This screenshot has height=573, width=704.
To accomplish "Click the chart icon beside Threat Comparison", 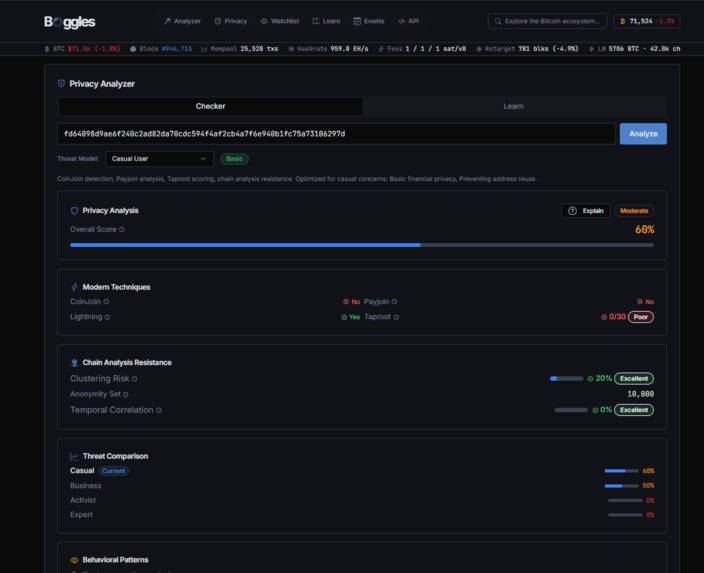I will 75,456.
